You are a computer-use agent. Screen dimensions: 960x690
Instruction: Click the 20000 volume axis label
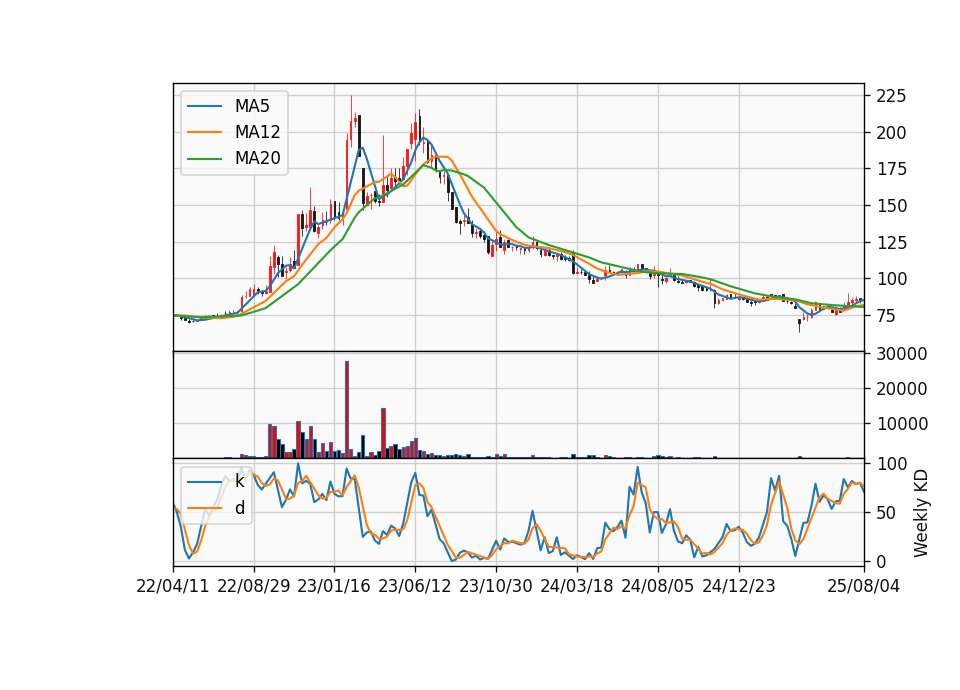point(902,389)
